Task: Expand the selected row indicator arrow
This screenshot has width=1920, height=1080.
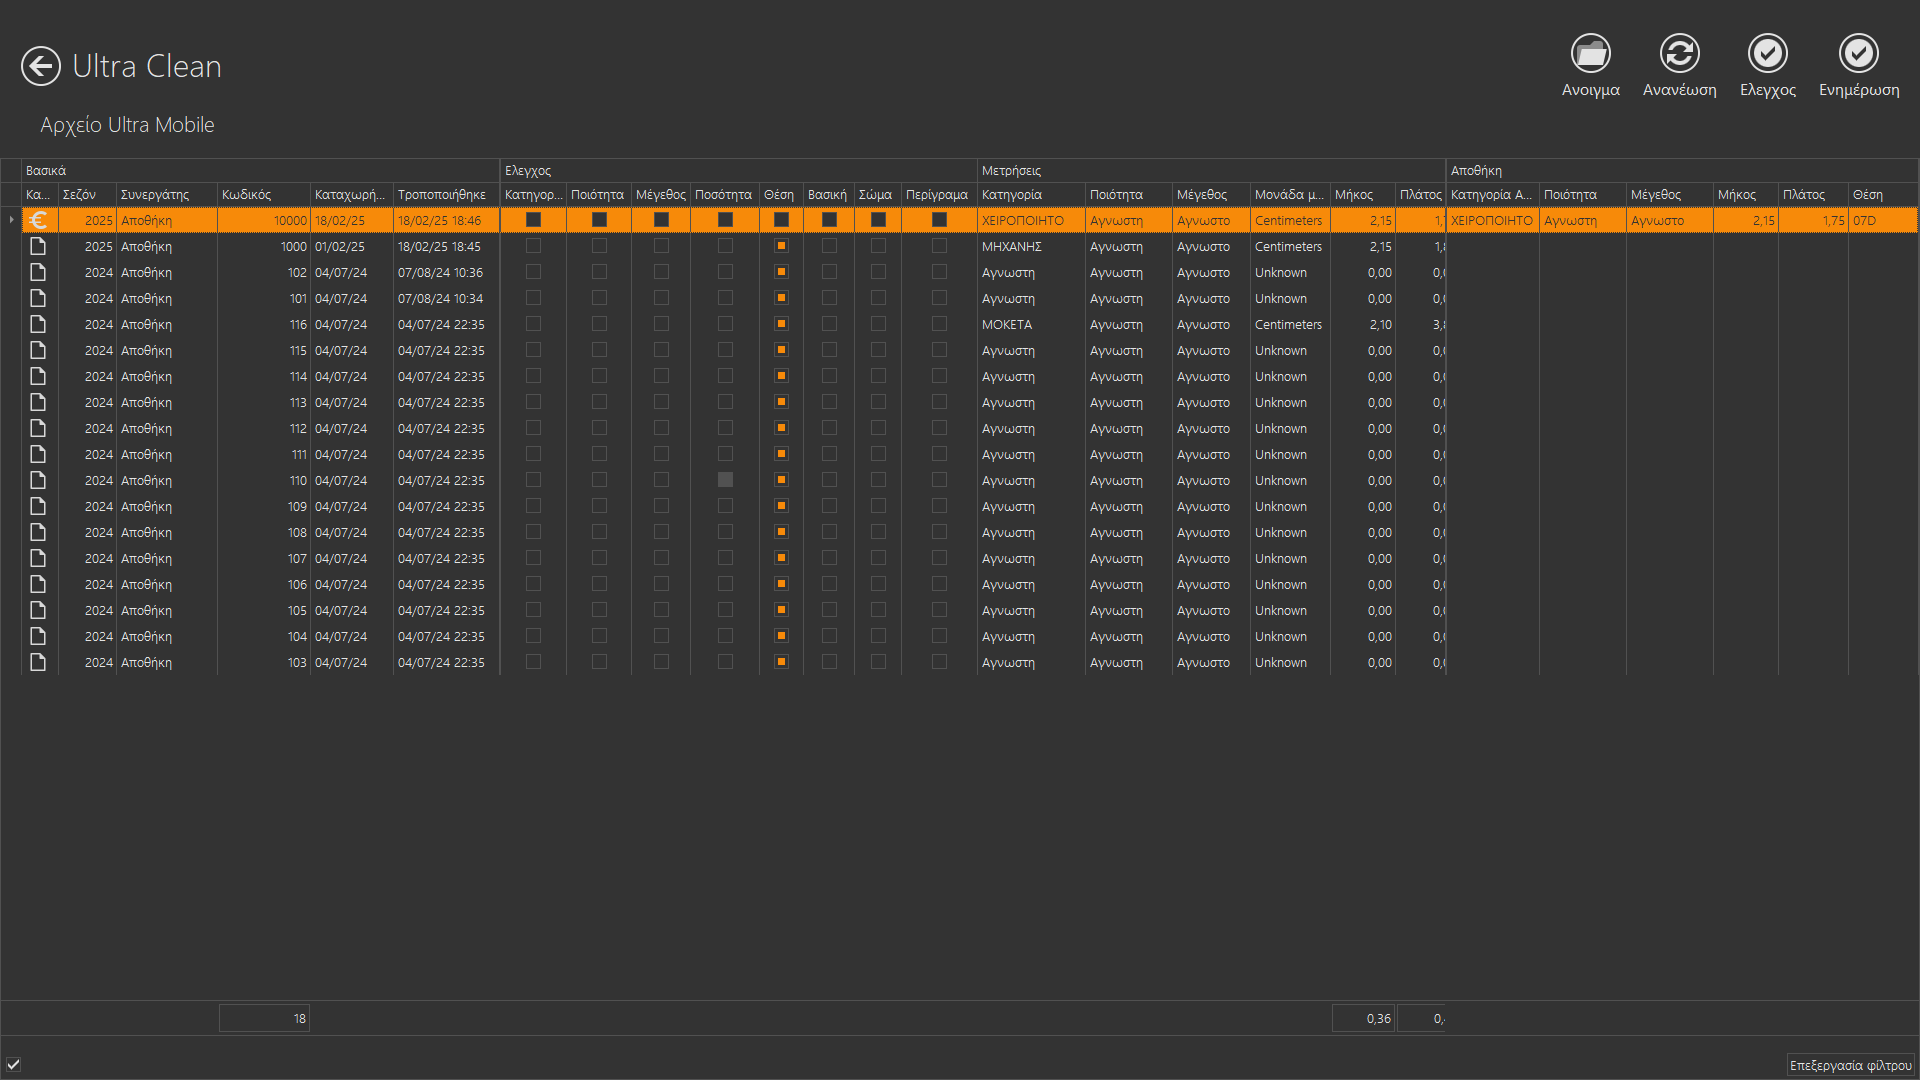Action: (11, 220)
